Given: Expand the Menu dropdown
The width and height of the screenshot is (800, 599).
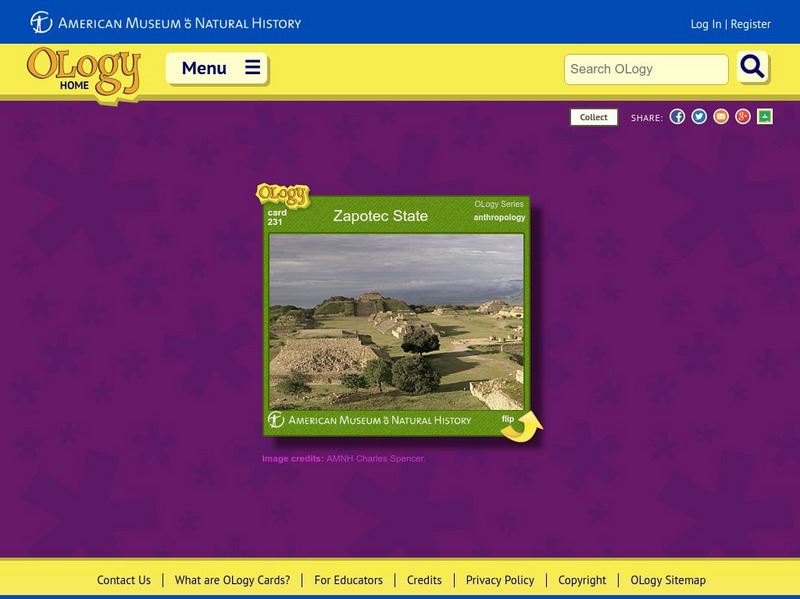Looking at the screenshot, I should 218,66.
